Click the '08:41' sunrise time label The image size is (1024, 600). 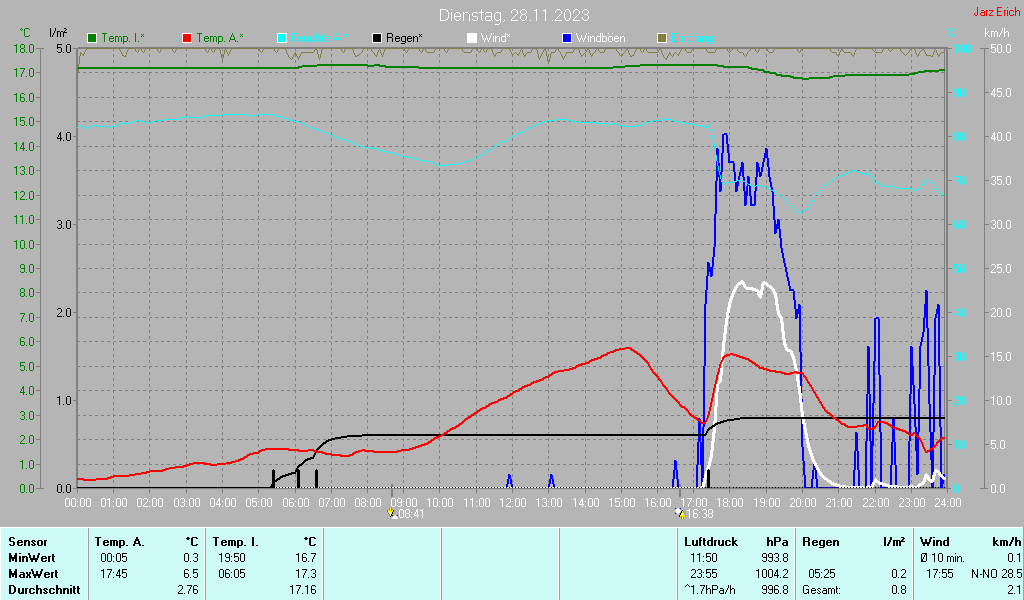pyautogui.click(x=411, y=514)
